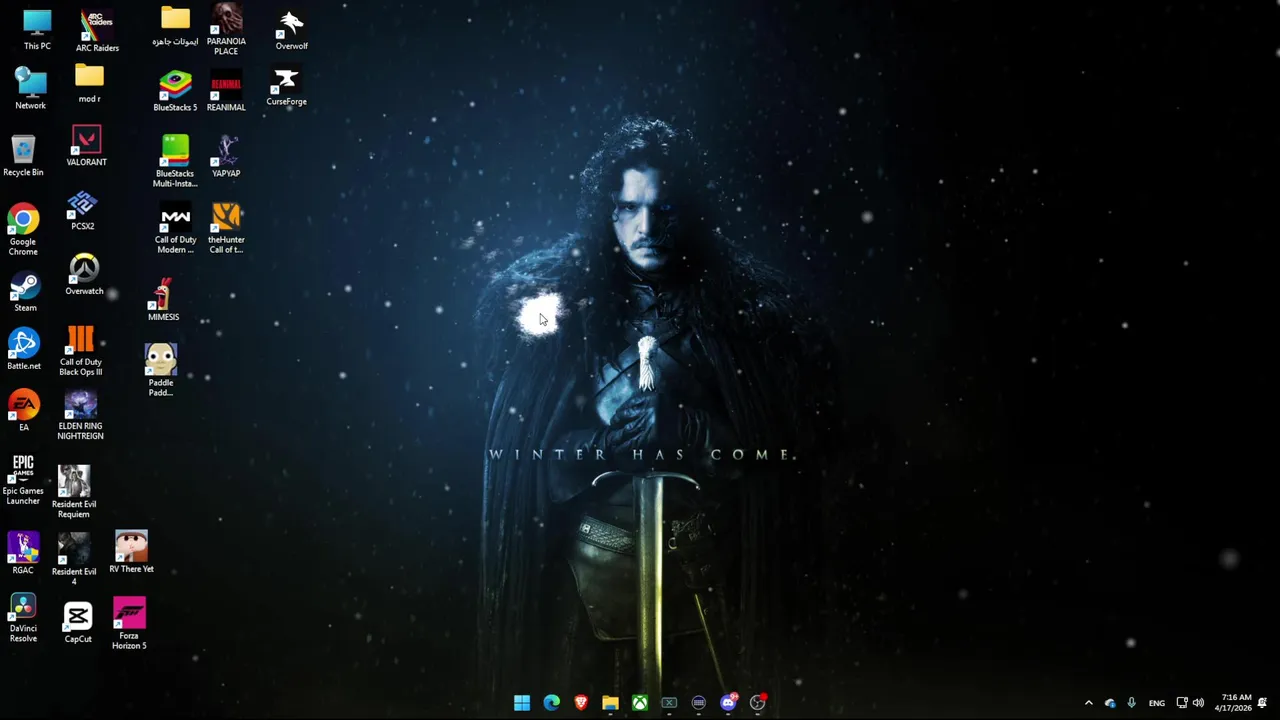Click the Overwolf desktop icon
Image resolution: width=1280 pixels, height=720 pixels.
click(x=291, y=30)
